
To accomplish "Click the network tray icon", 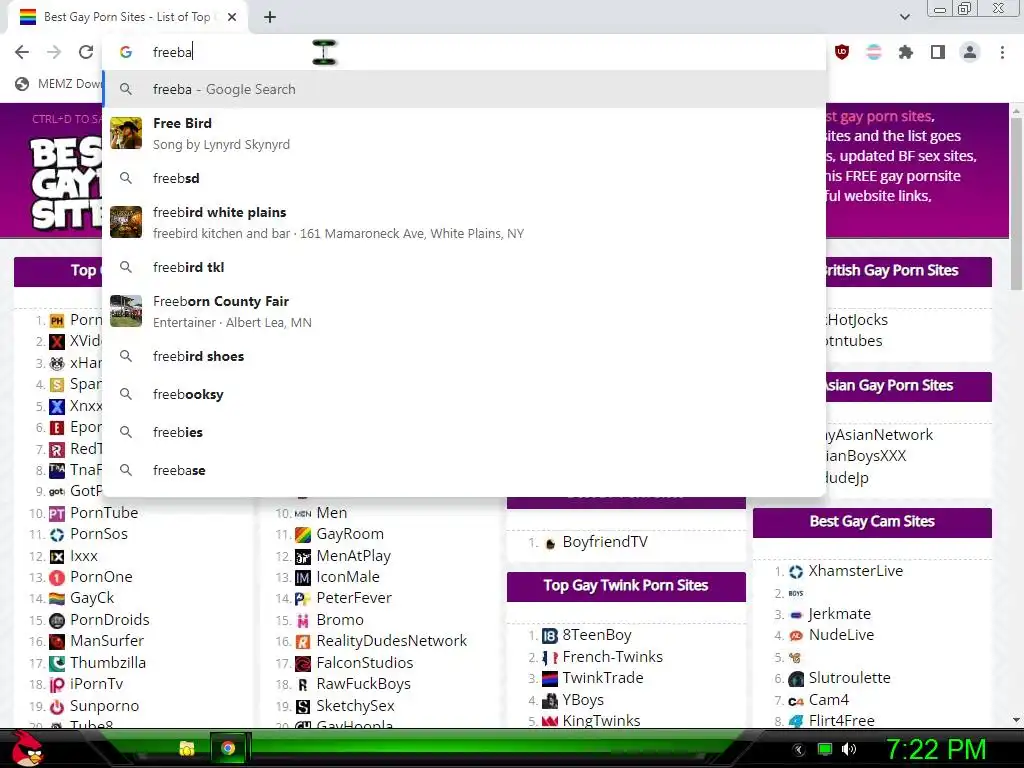I will click(825, 750).
